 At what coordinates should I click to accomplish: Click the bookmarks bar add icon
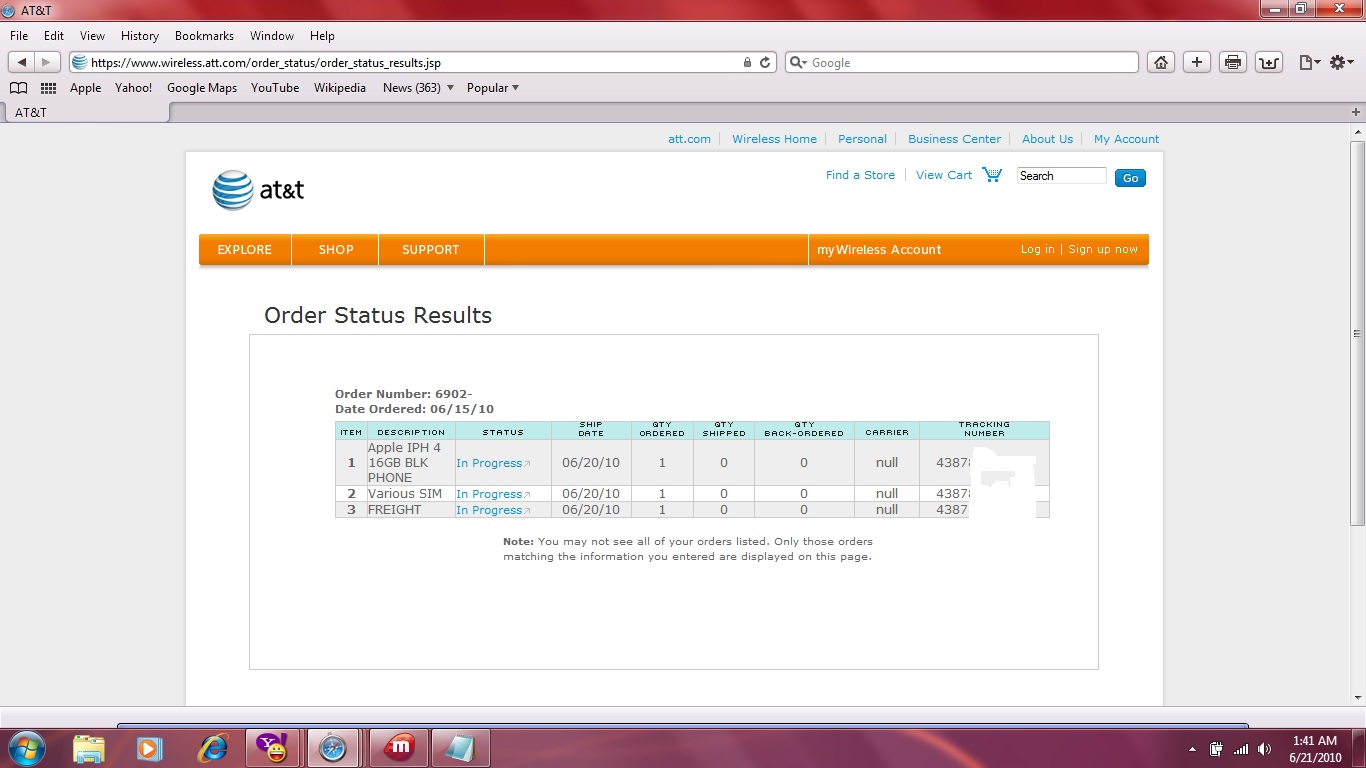(x=1268, y=62)
